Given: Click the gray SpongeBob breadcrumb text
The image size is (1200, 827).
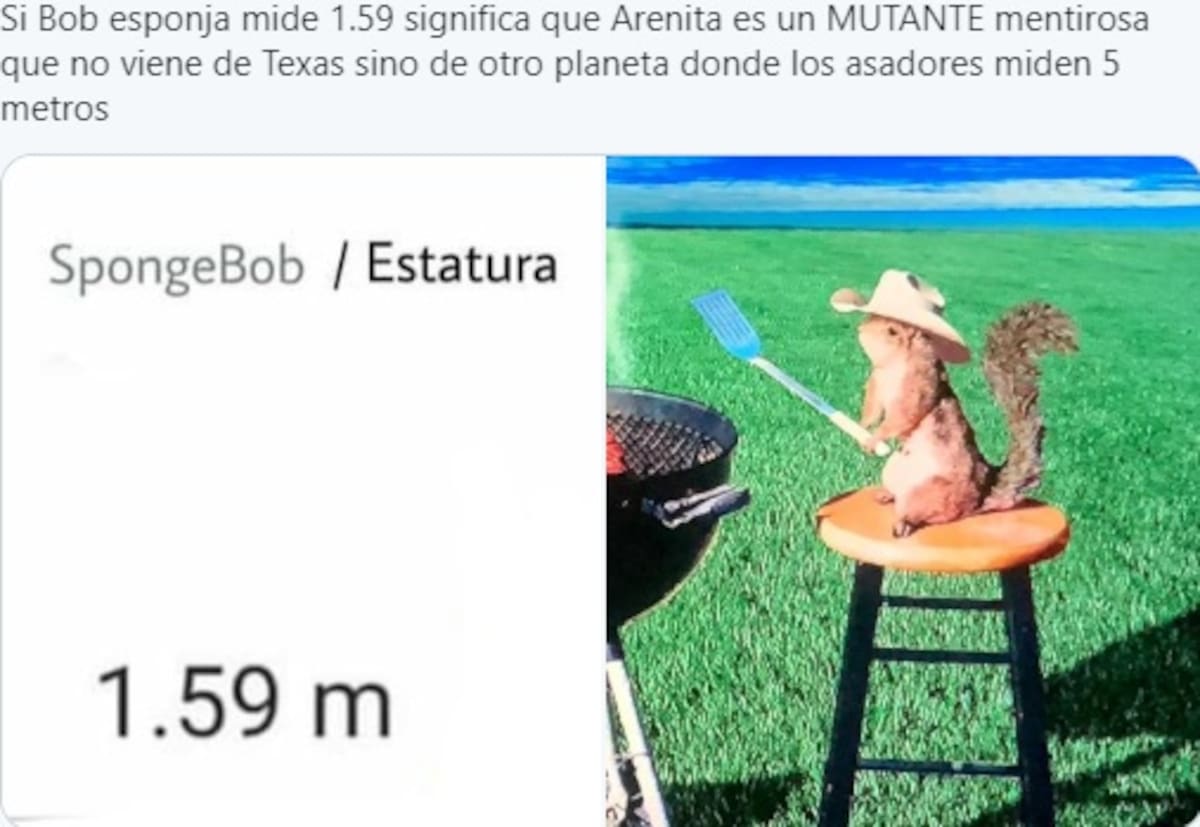Looking at the screenshot, I should coord(176,267).
